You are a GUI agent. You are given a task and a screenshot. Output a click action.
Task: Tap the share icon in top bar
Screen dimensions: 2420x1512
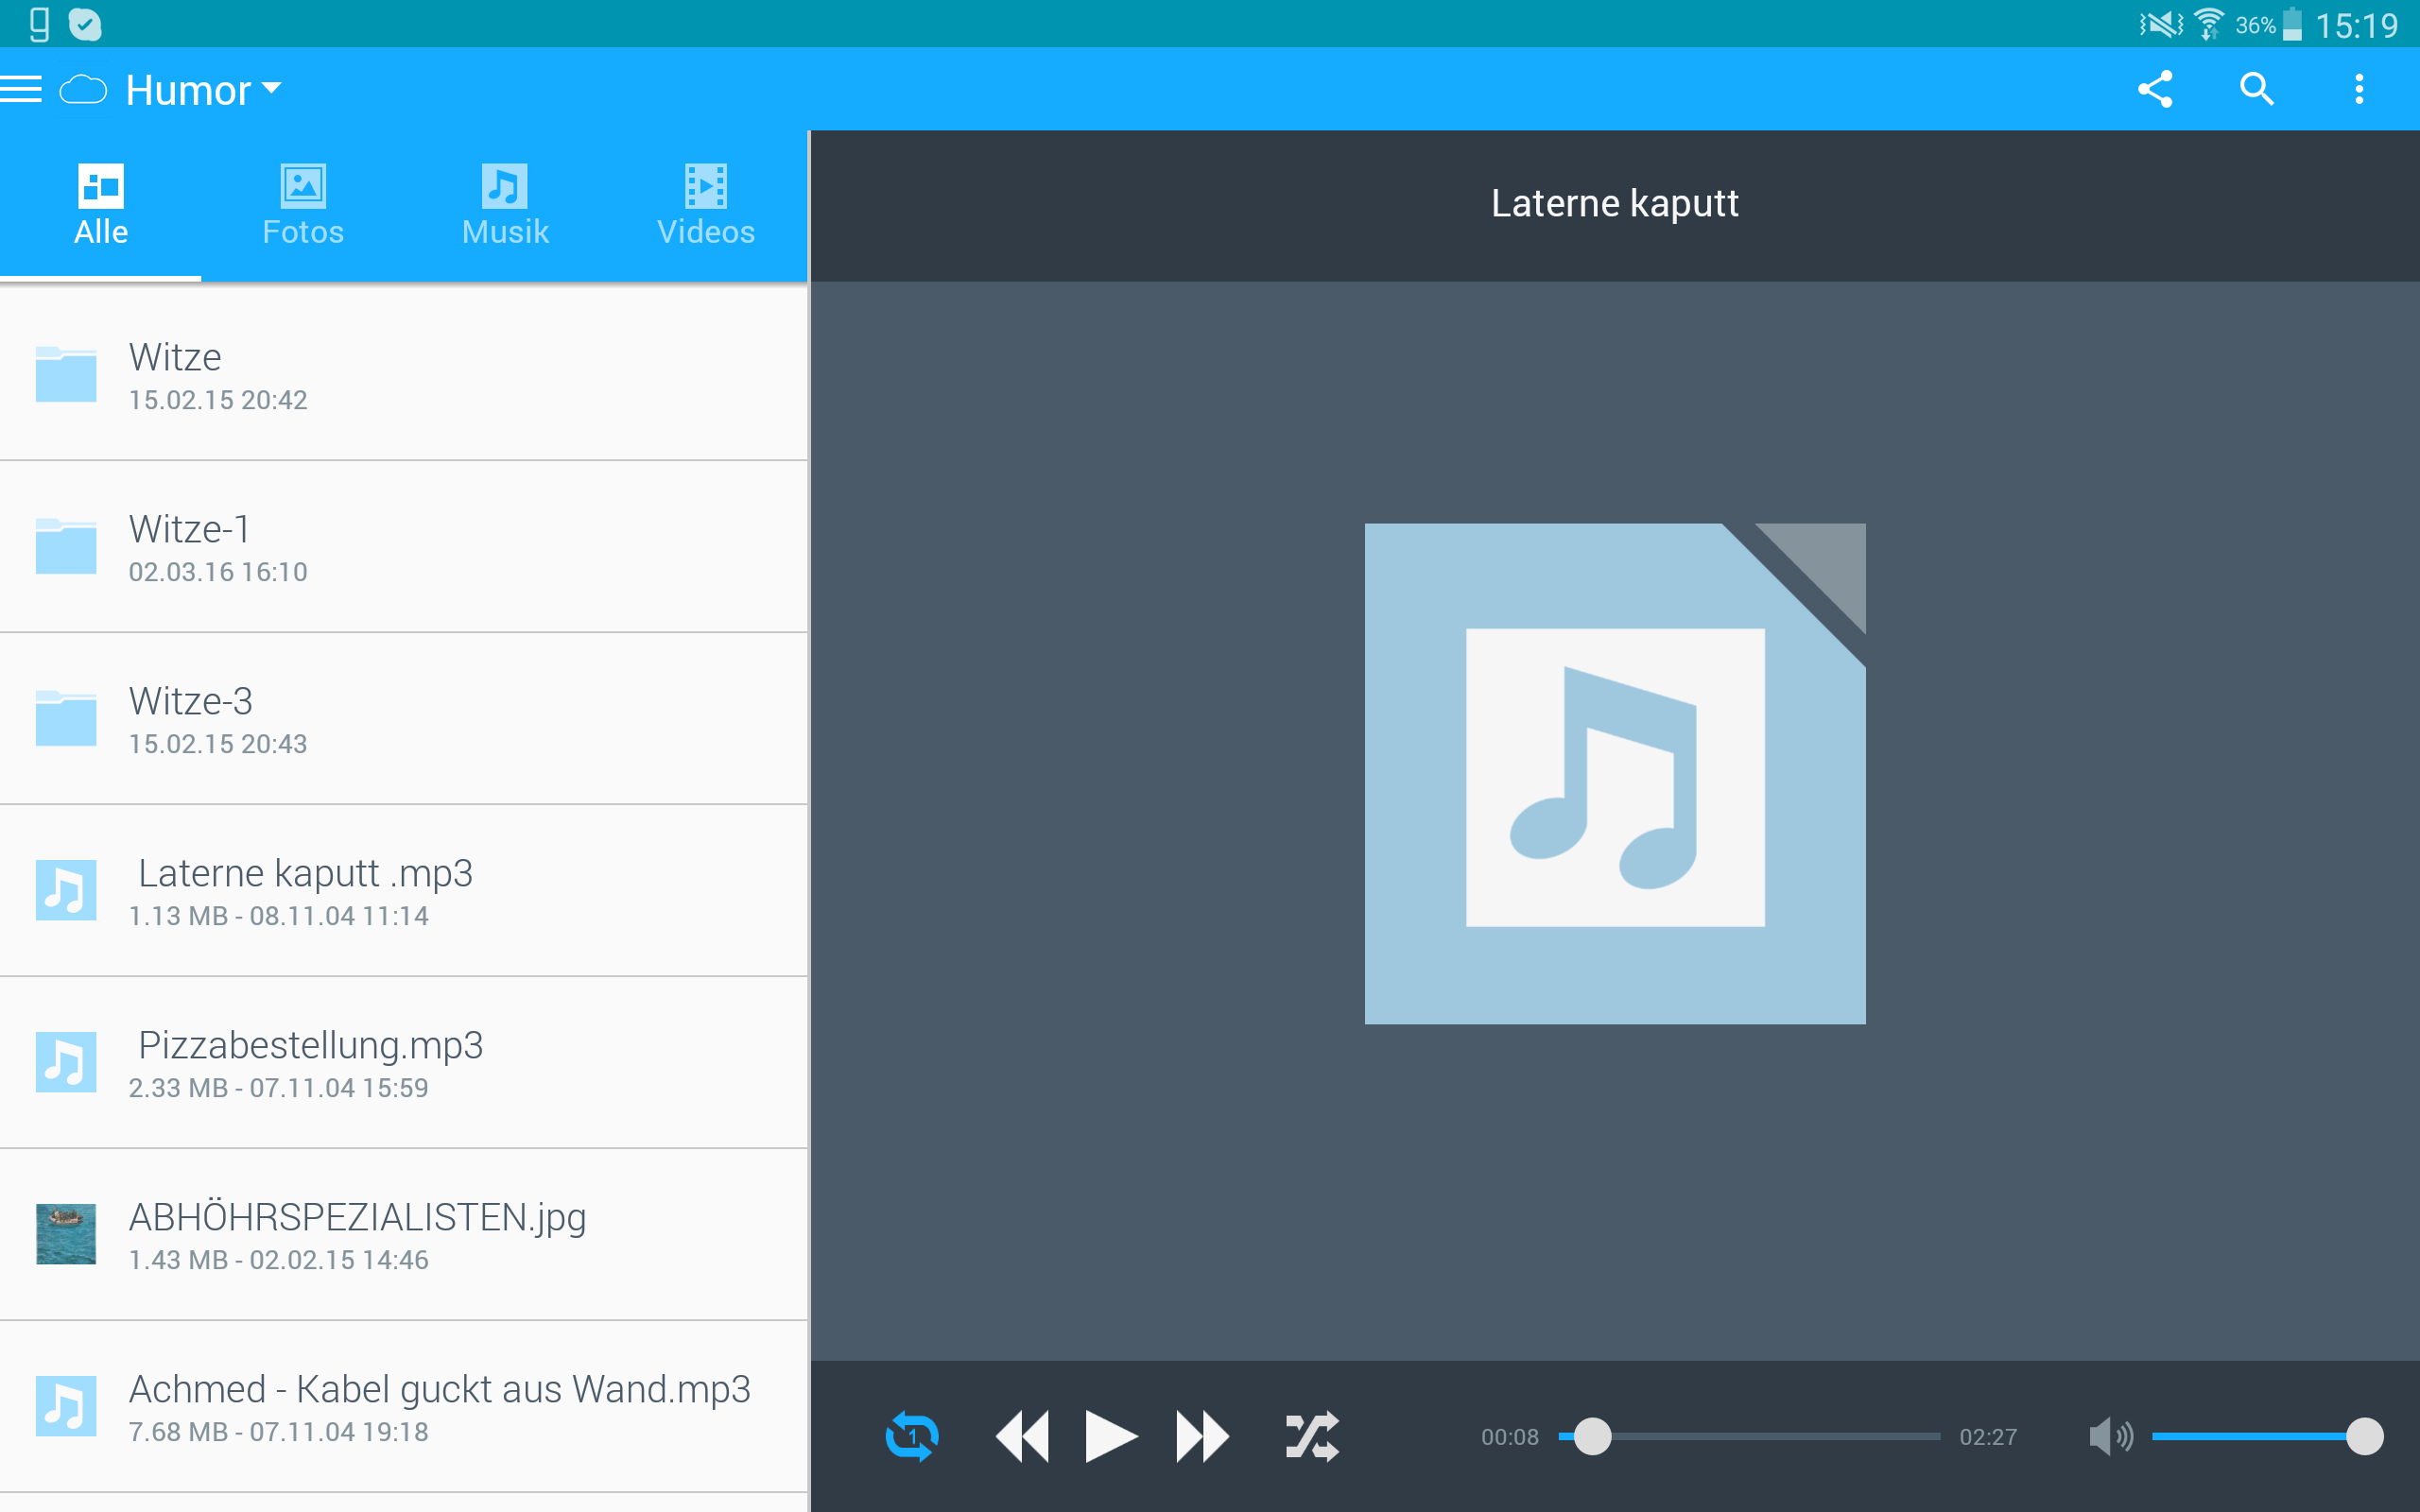(x=2155, y=89)
